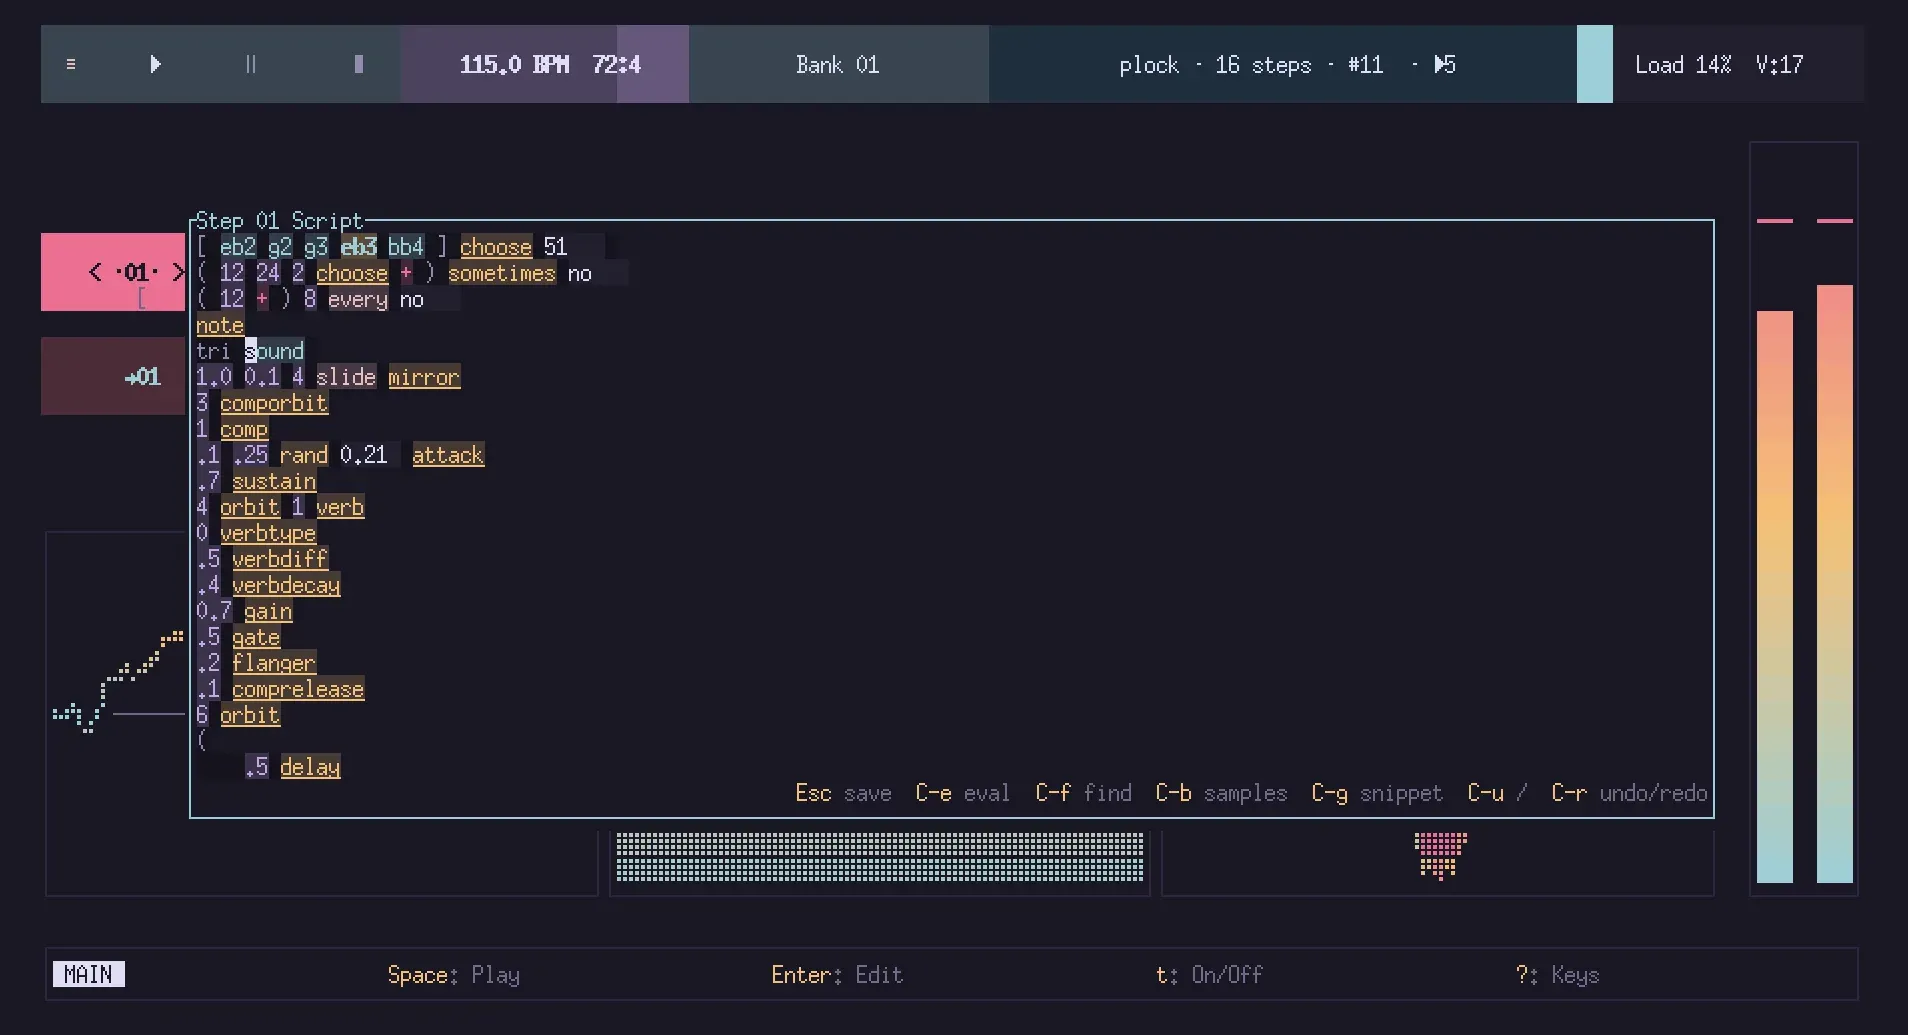Click the mirror keyword

[x=424, y=377]
